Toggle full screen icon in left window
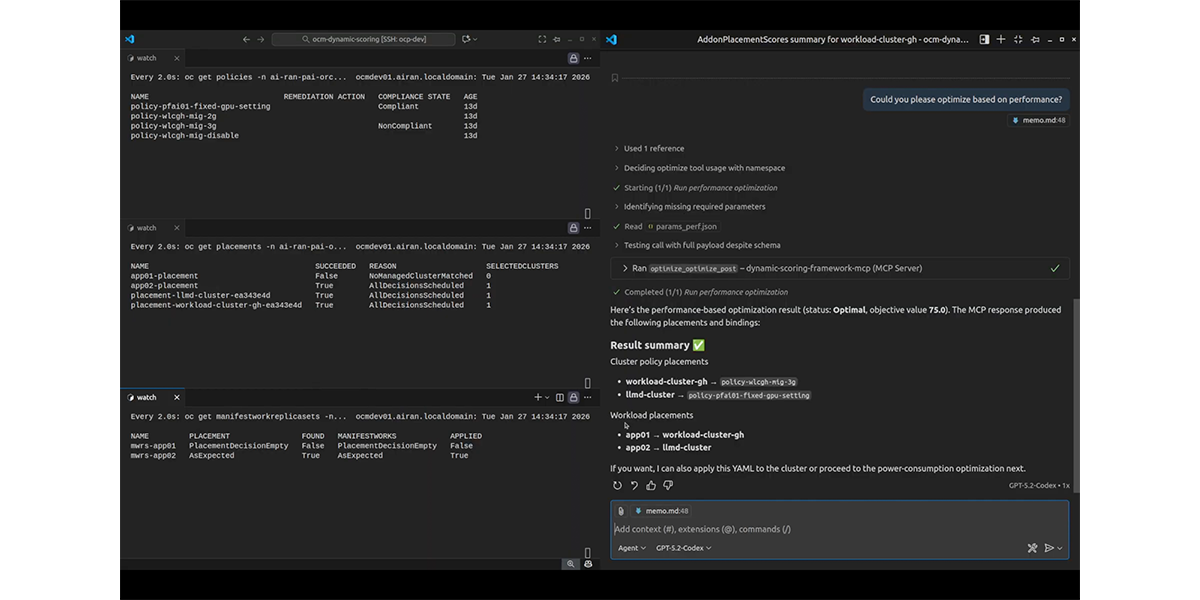The image size is (1200, 600). coord(542,39)
